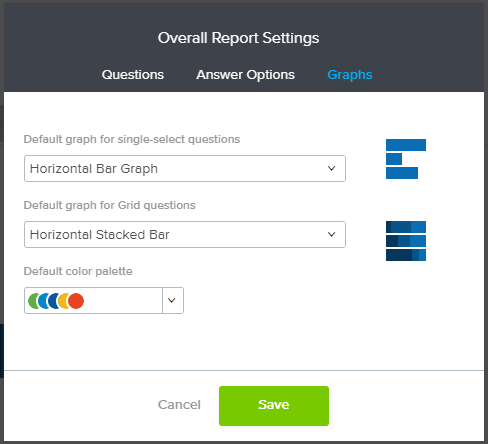Image resolution: width=488 pixels, height=444 pixels.
Task: Click the Overall Report Settings title
Action: tap(238, 38)
